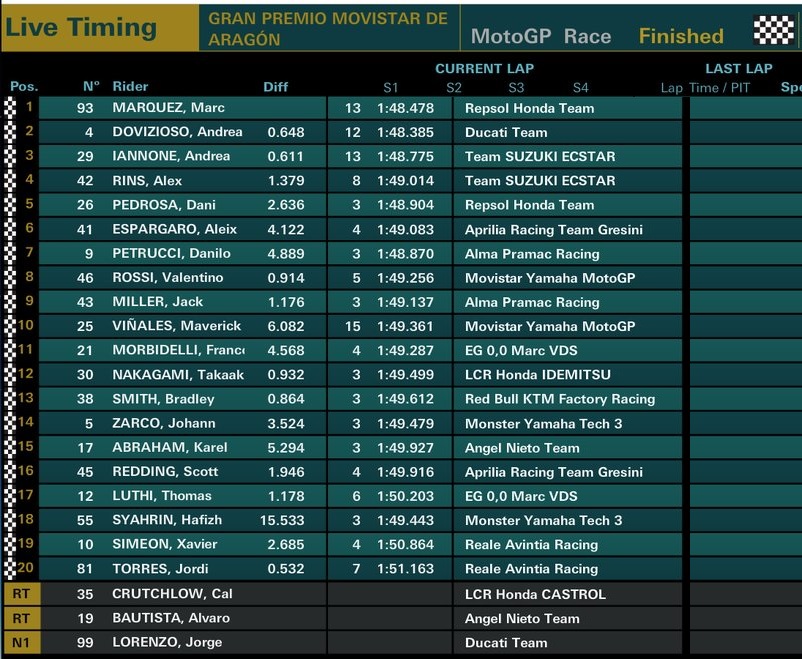The image size is (802, 659).
Task: Open rider MARQUEZ, Marc
Action: pyautogui.click(x=168, y=108)
